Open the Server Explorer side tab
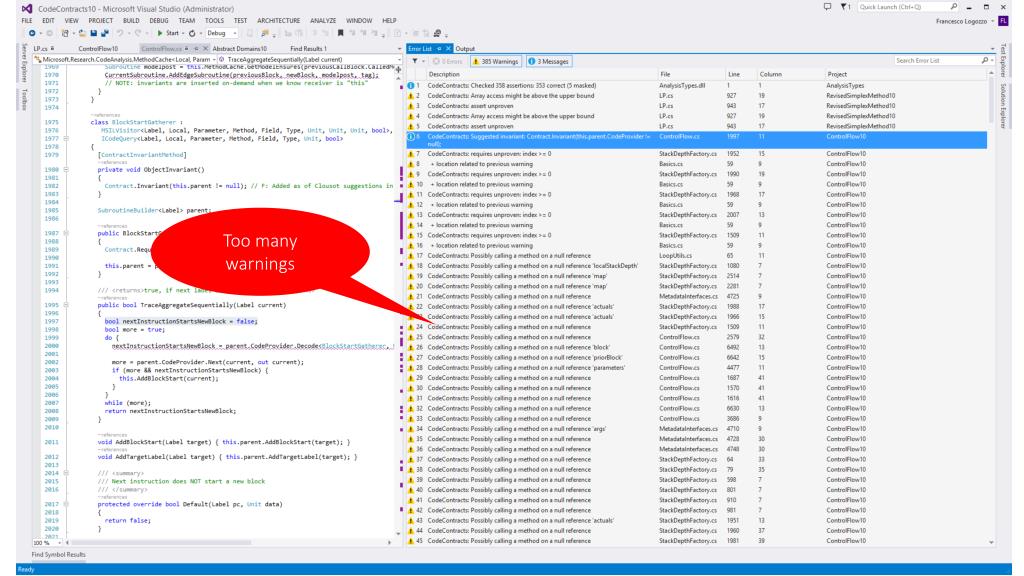This screenshot has height=576, width=1024. [x=24, y=64]
